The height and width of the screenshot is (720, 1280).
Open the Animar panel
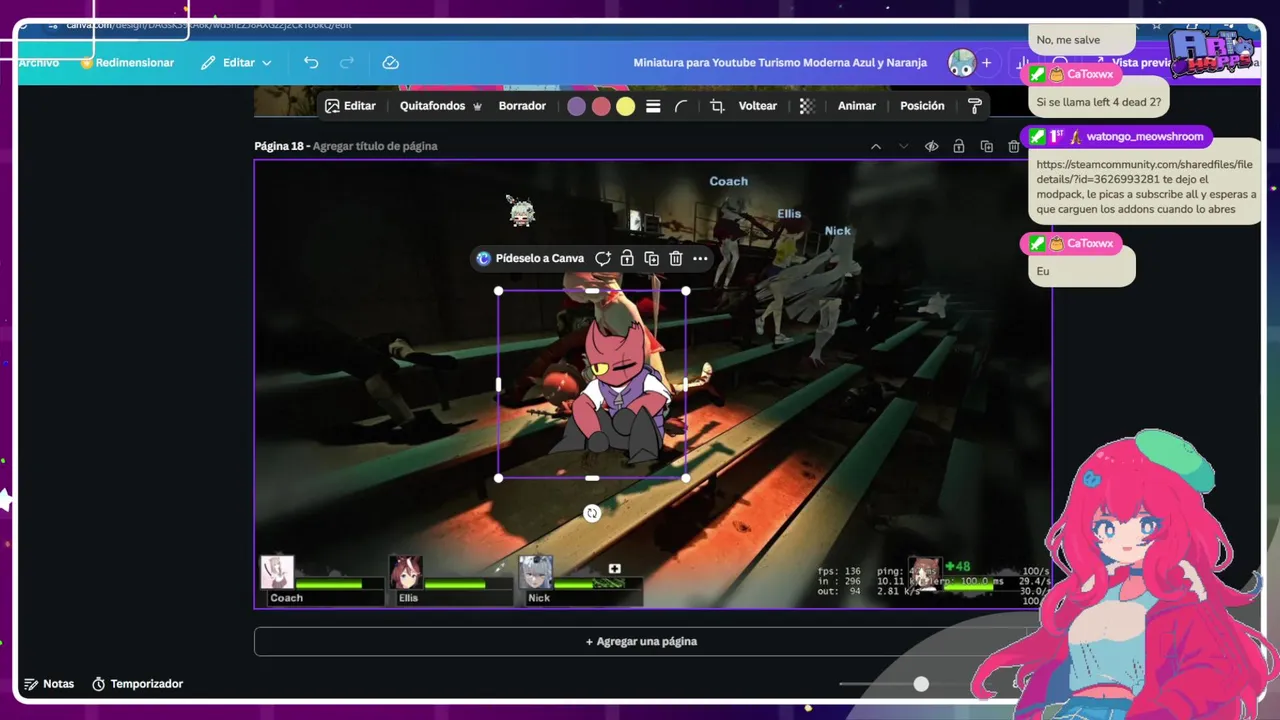(857, 106)
